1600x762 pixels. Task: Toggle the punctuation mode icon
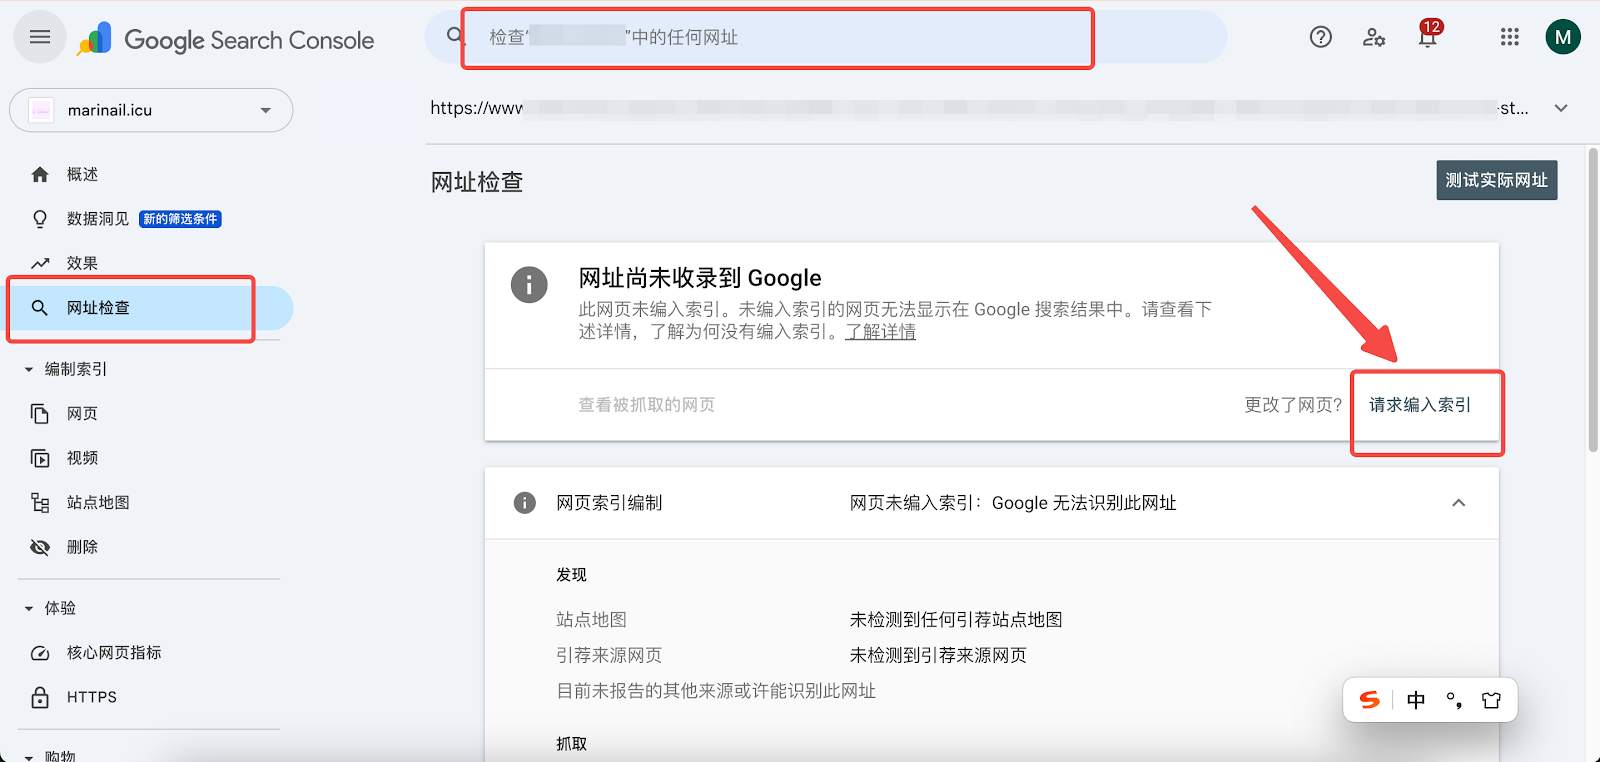coord(1454,700)
